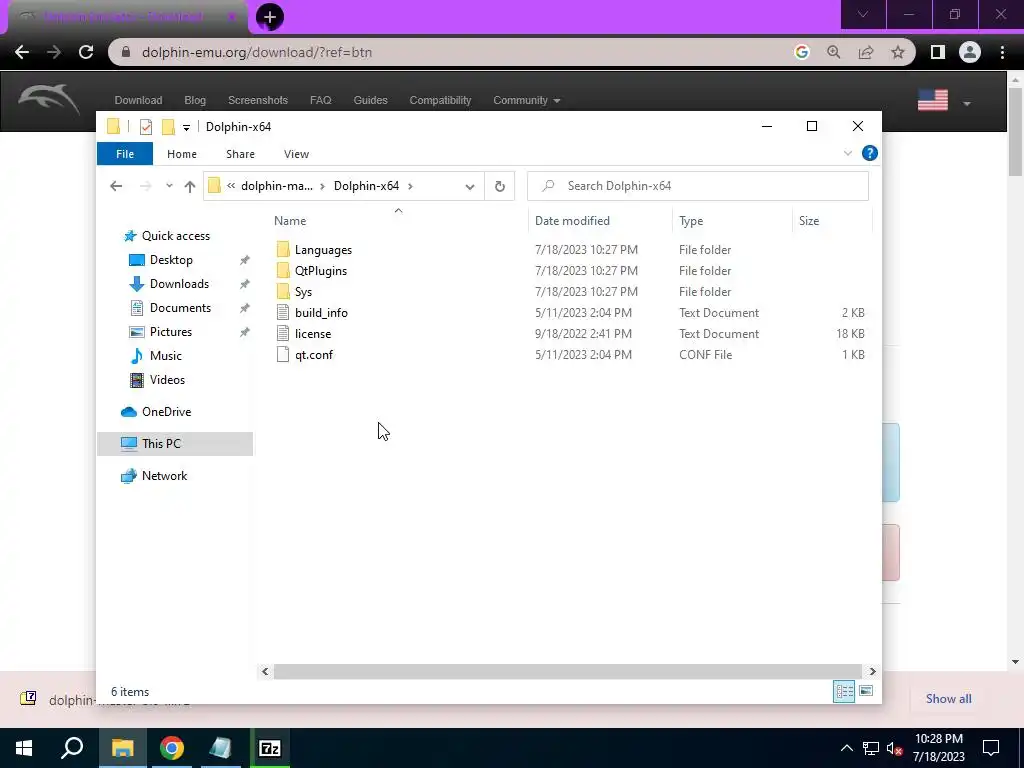Open 7-Zip from the taskbar

[270, 748]
